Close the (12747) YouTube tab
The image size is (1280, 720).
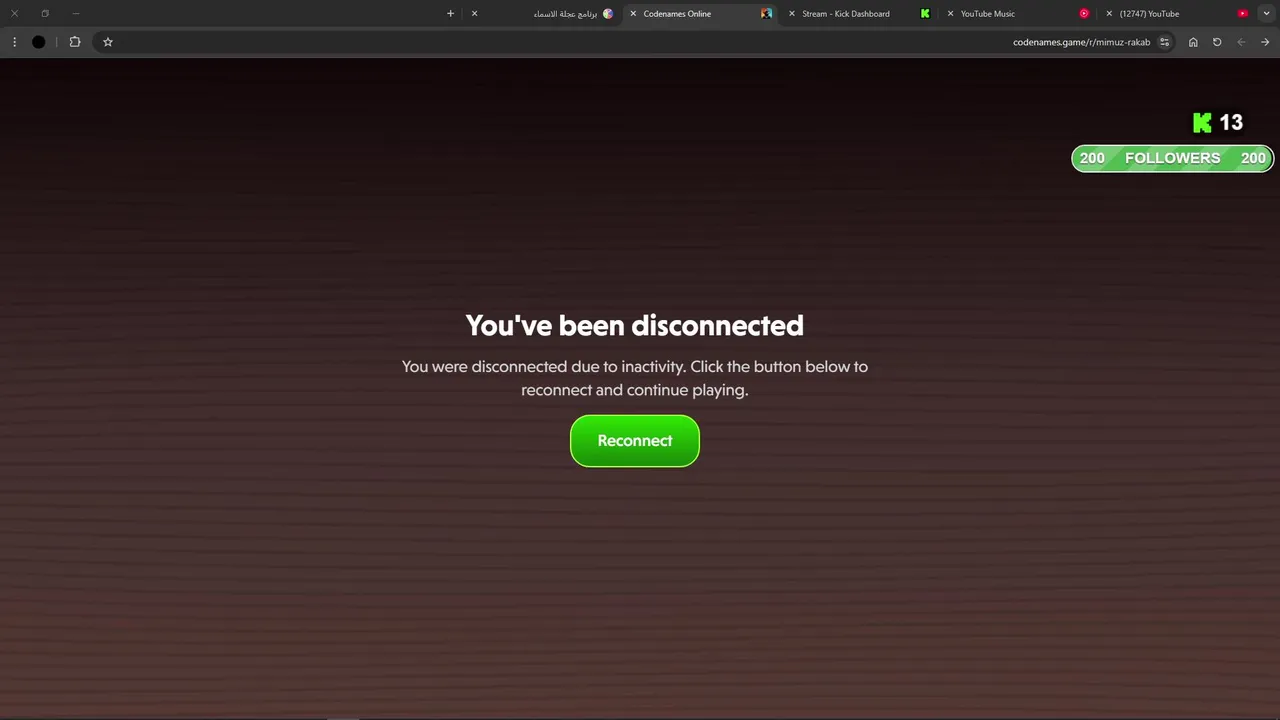tap(1109, 14)
